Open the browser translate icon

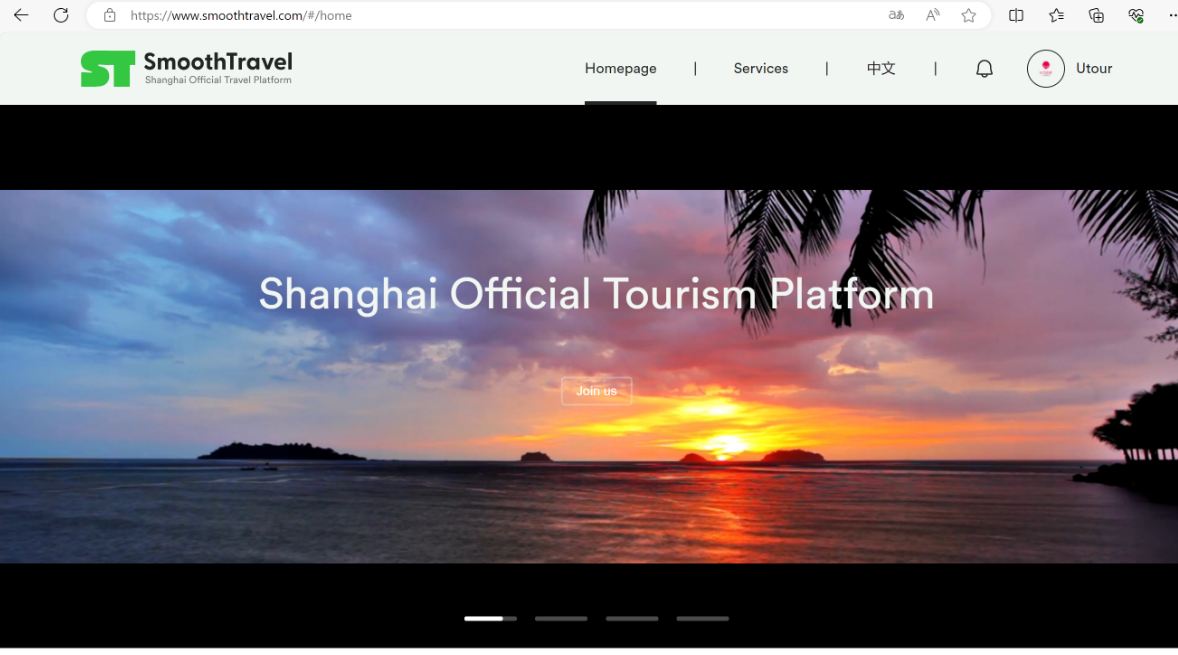[x=896, y=15]
